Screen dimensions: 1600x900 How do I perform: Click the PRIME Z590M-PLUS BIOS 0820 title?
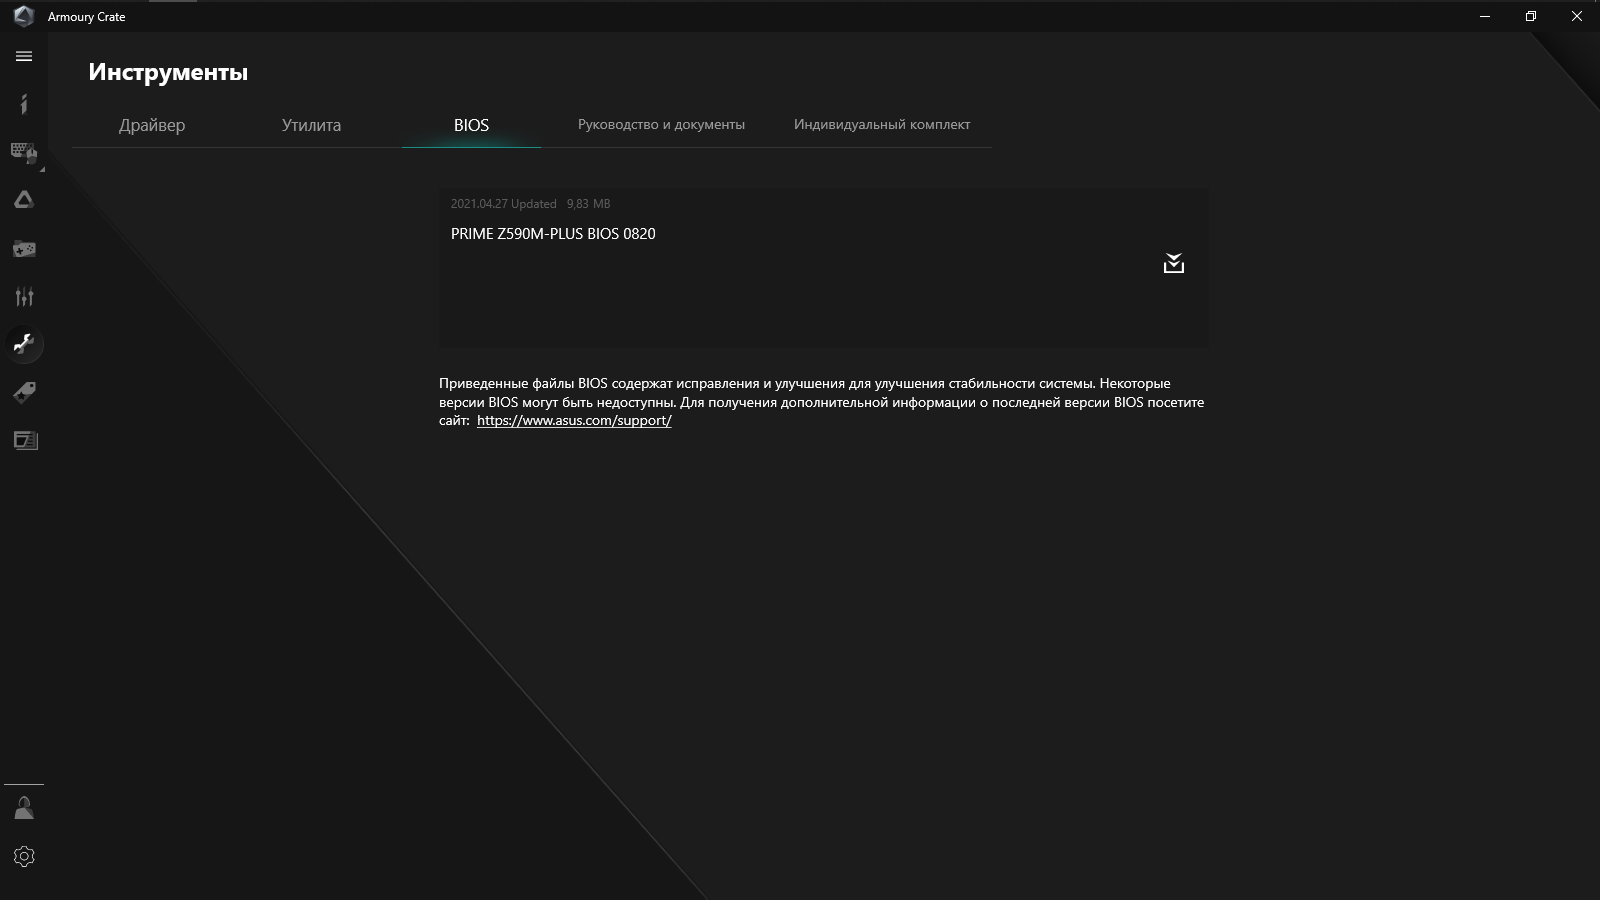553,234
